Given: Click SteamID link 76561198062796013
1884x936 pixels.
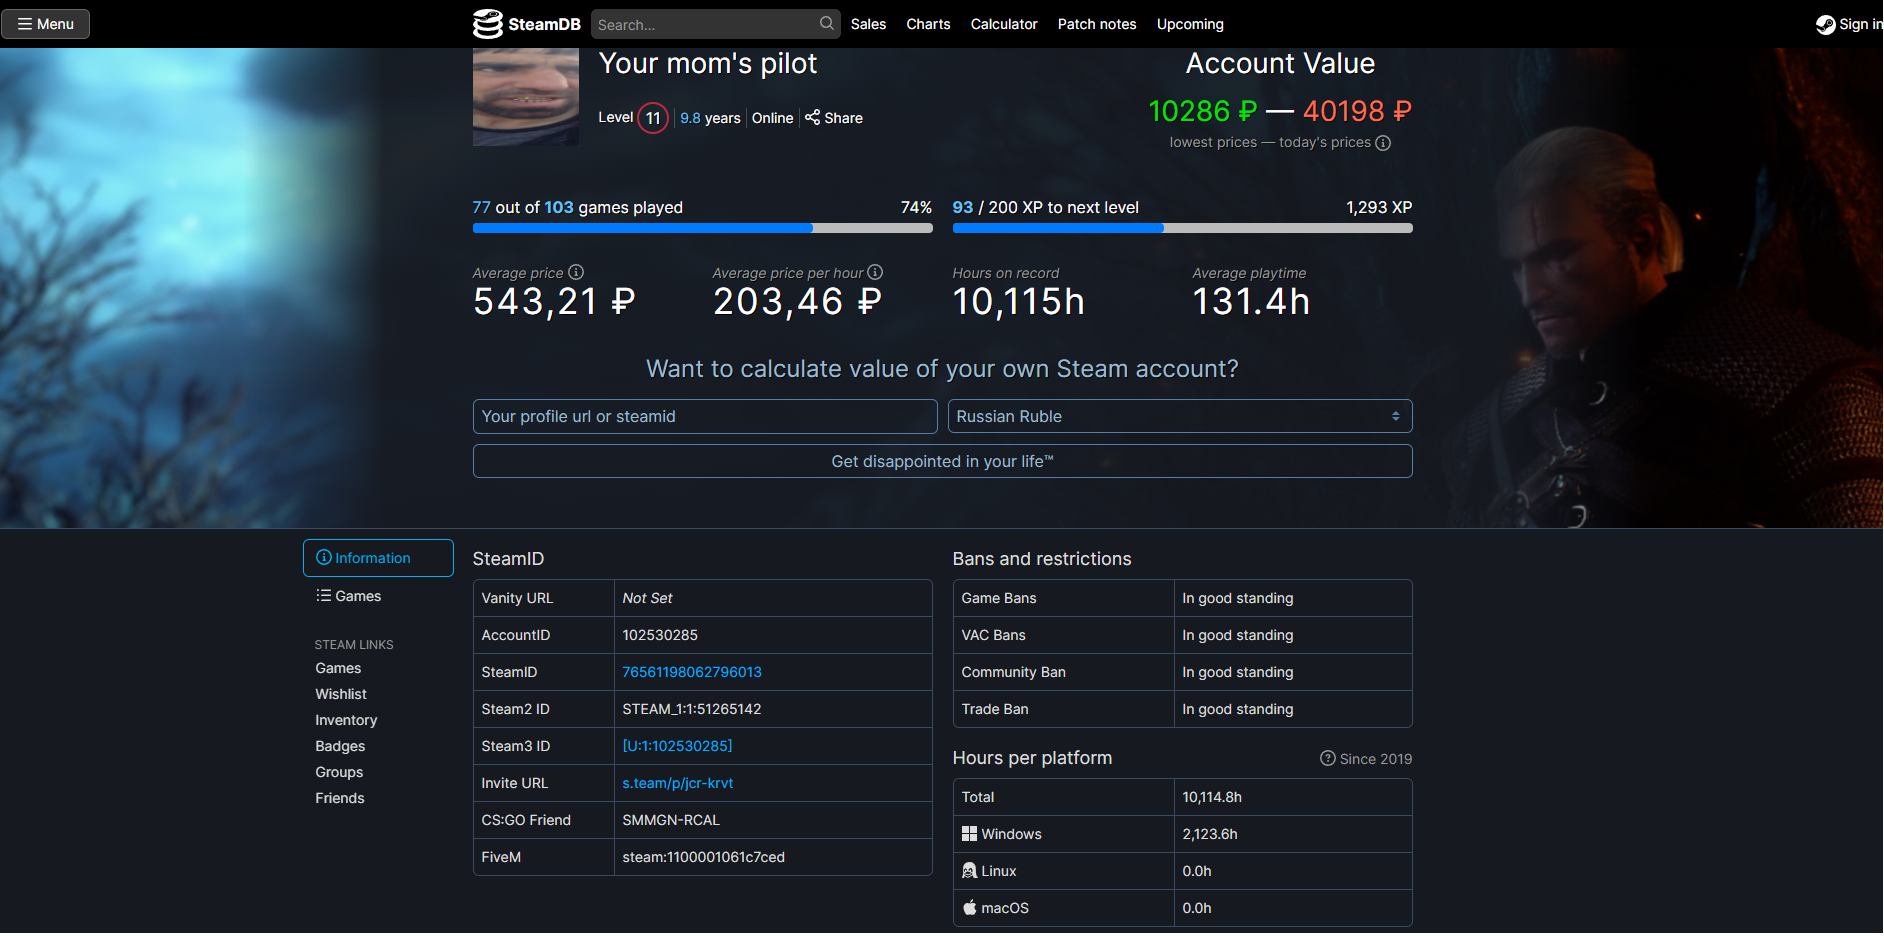Looking at the screenshot, I should point(692,672).
